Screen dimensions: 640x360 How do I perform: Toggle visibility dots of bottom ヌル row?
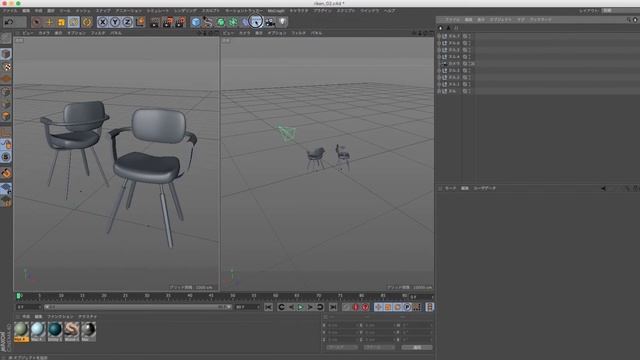click(469, 91)
